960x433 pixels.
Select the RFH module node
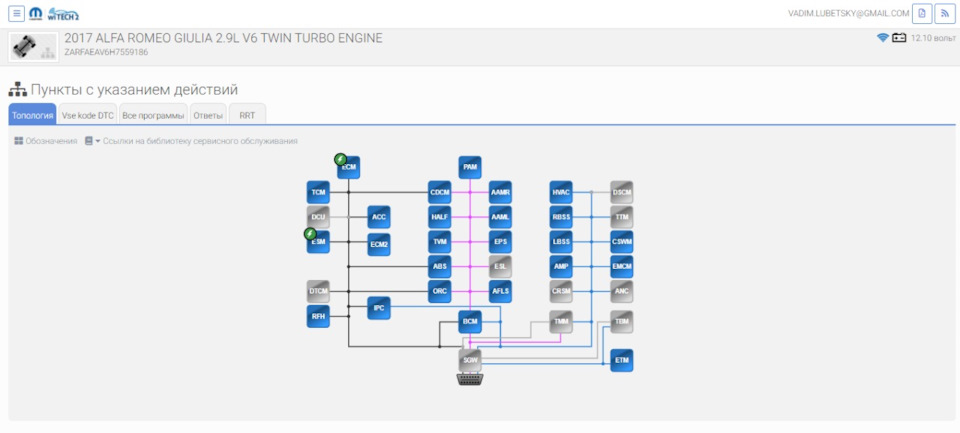pyautogui.click(x=318, y=316)
